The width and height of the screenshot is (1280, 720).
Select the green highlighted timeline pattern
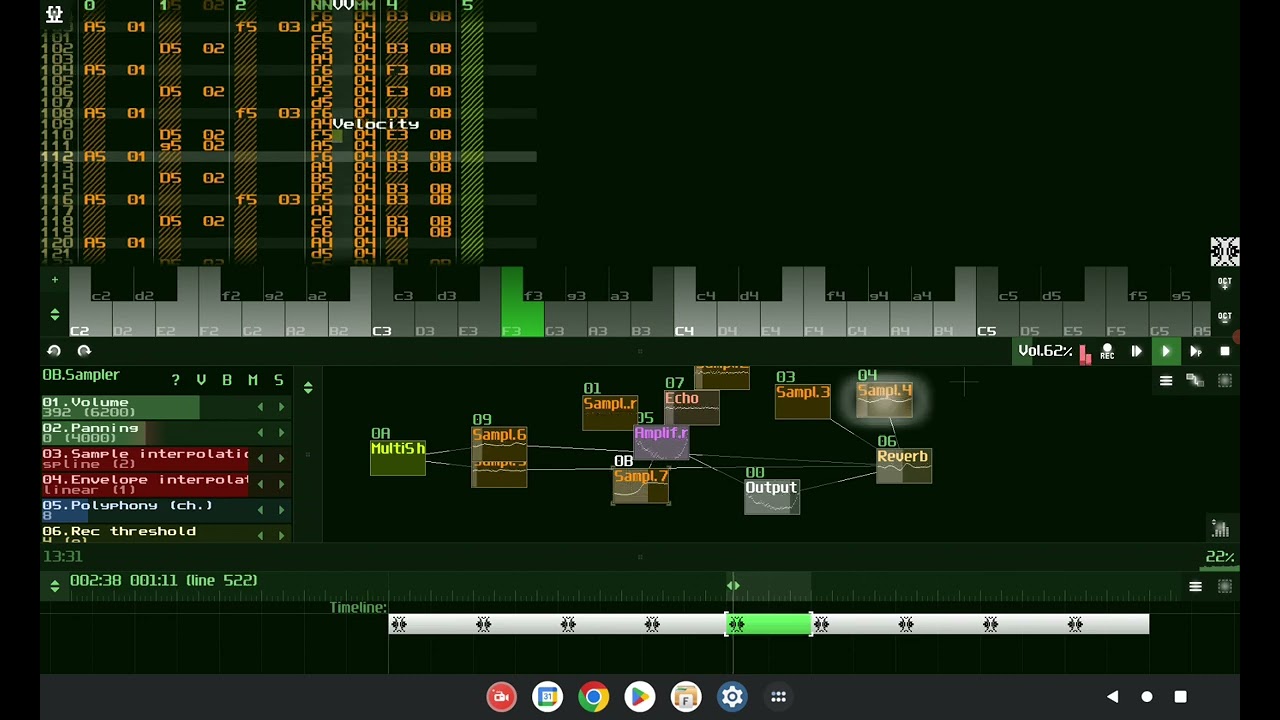[769, 624]
